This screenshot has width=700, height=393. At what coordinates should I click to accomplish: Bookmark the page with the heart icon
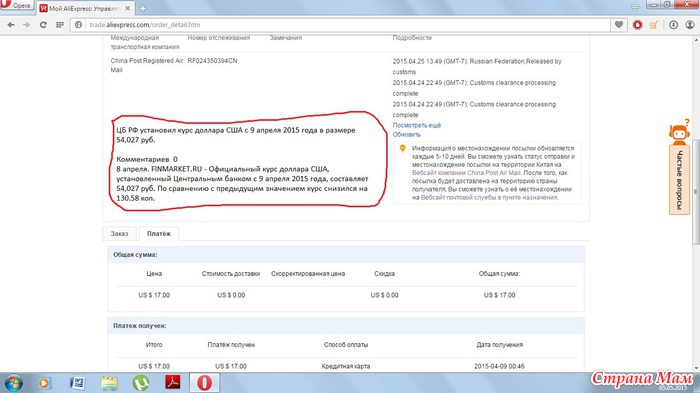pos(619,25)
